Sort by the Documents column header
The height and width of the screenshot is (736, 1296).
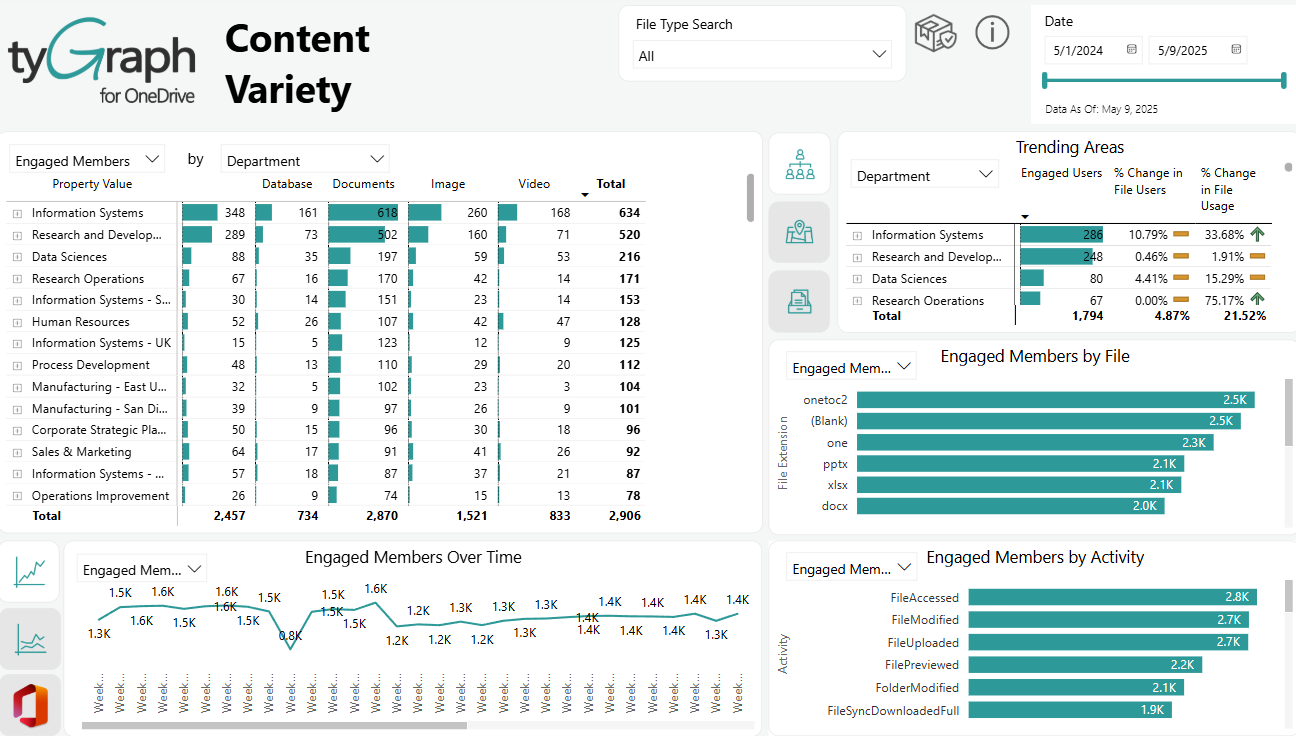pos(363,184)
